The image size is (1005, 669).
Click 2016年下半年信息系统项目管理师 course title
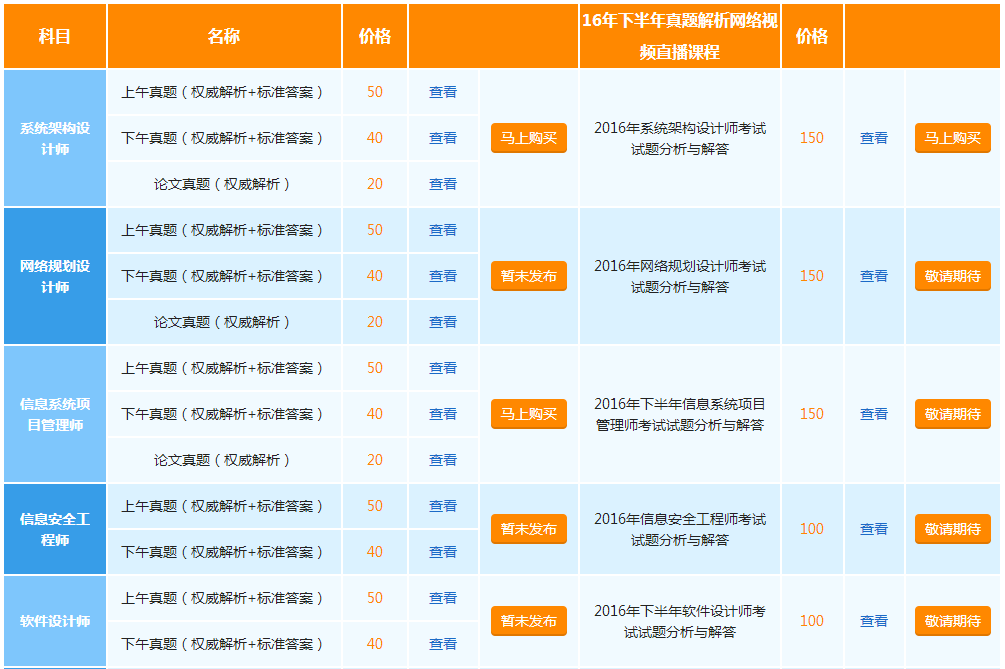(680, 414)
